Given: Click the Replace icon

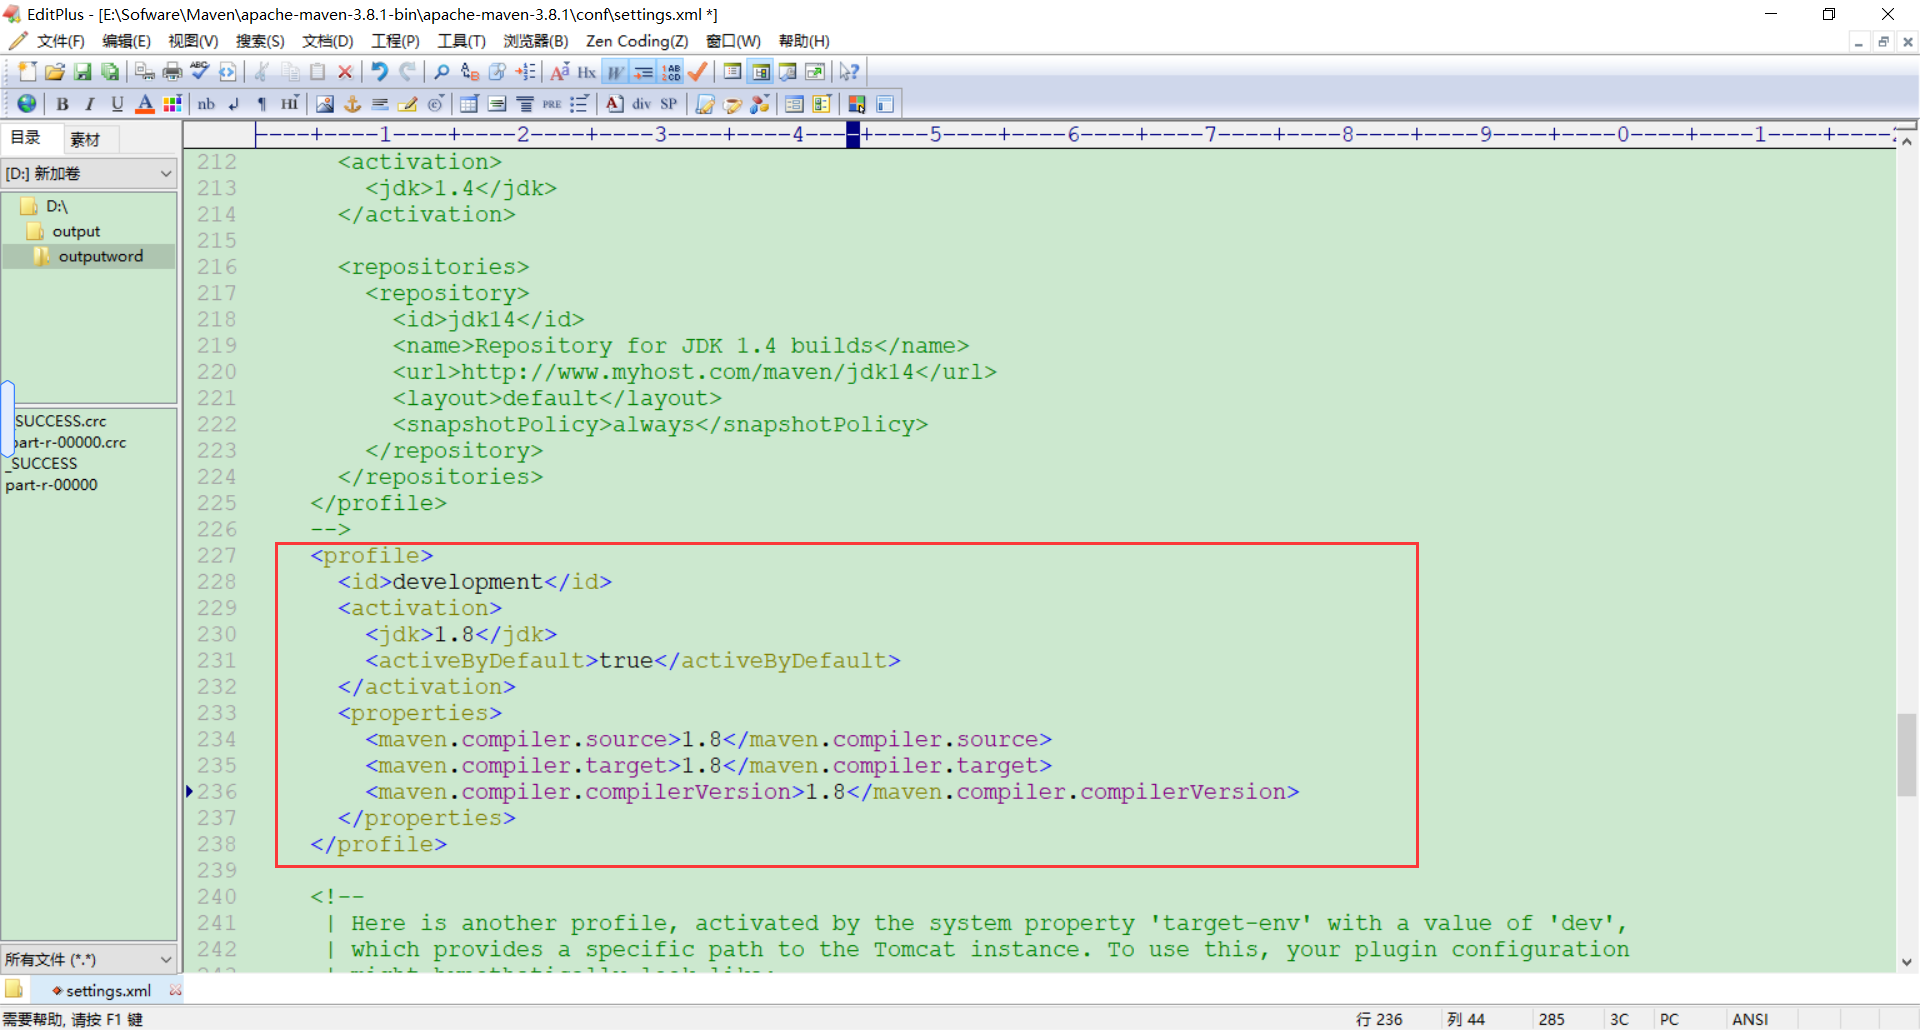Looking at the screenshot, I should [470, 72].
